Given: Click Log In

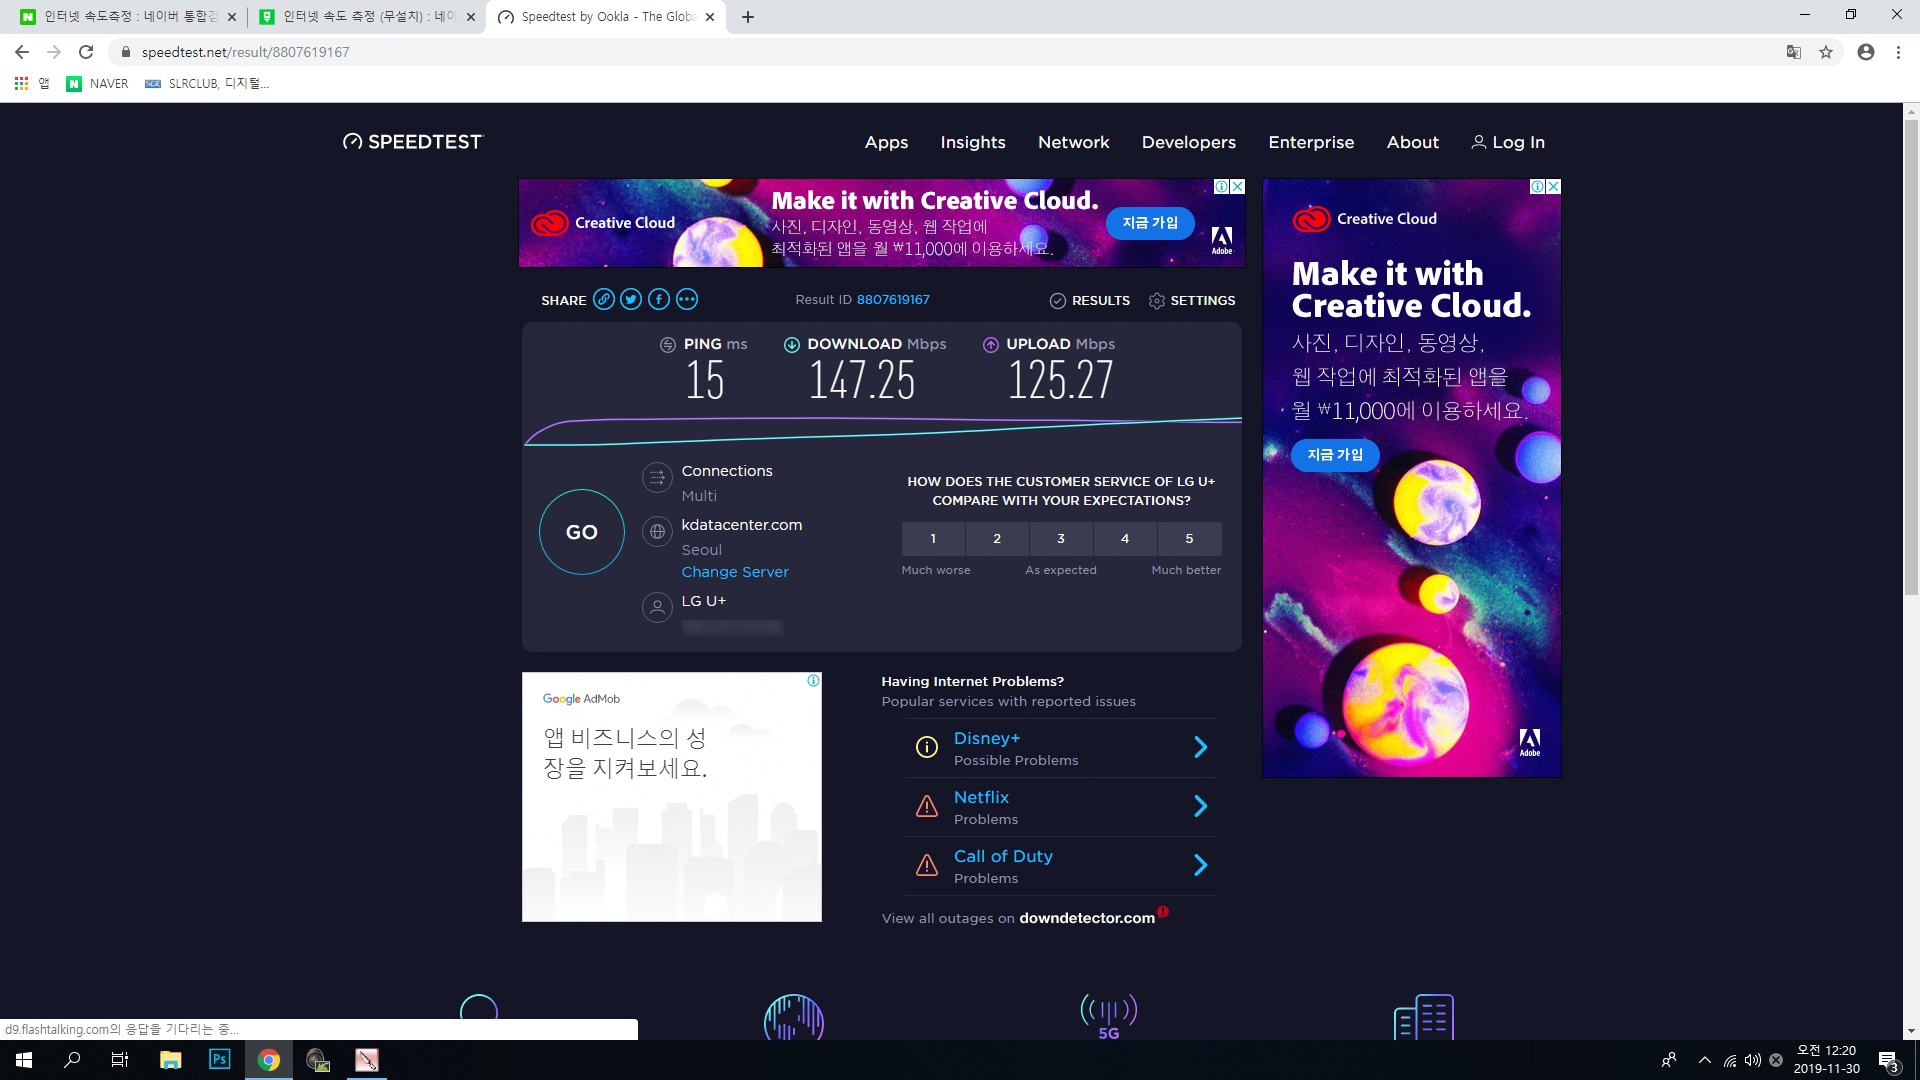Looking at the screenshot, I should click(x=1508, y=142).
